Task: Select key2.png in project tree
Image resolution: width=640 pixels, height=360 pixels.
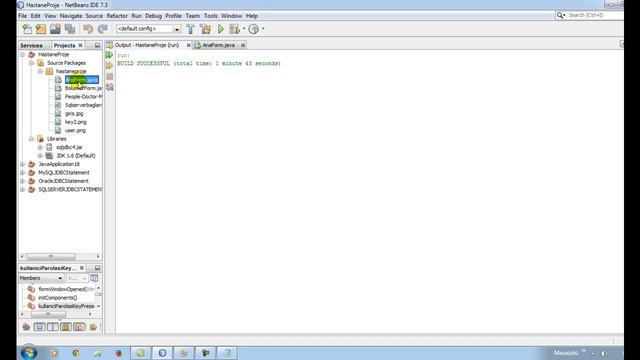Action: tap(76, 122)
